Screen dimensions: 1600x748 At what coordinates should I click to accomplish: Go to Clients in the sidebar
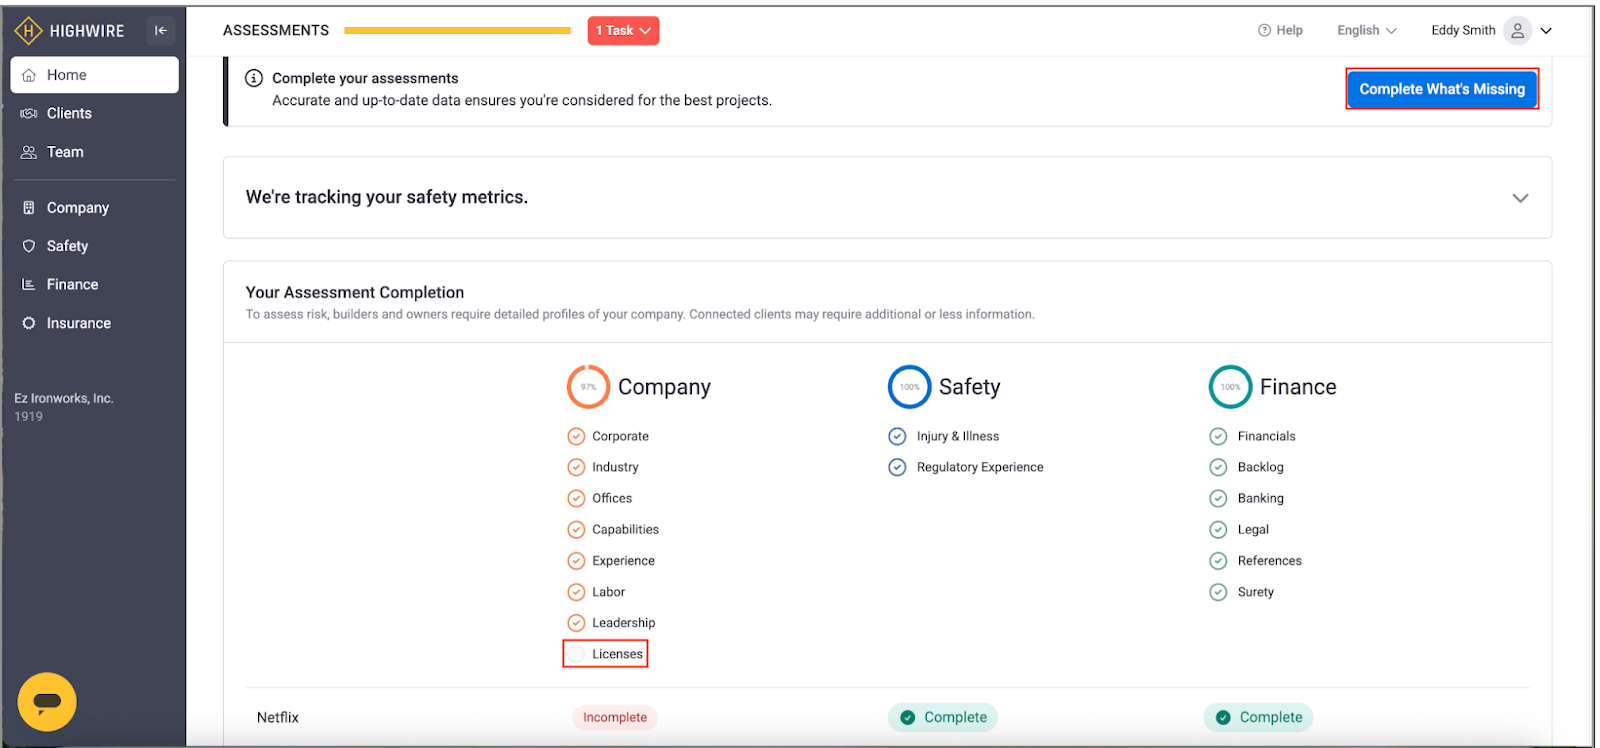69,113
